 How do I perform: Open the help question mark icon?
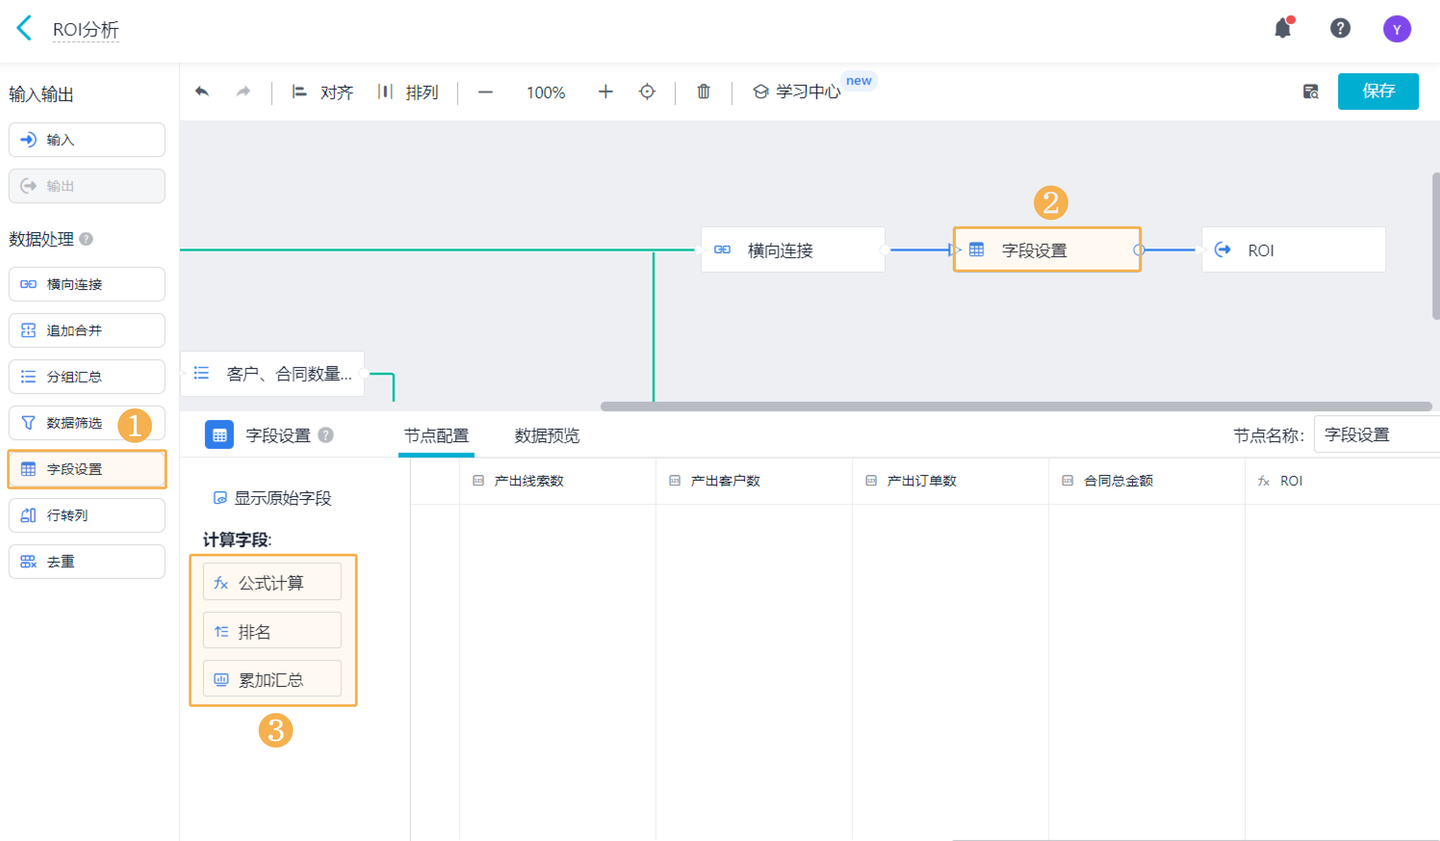1340,28
